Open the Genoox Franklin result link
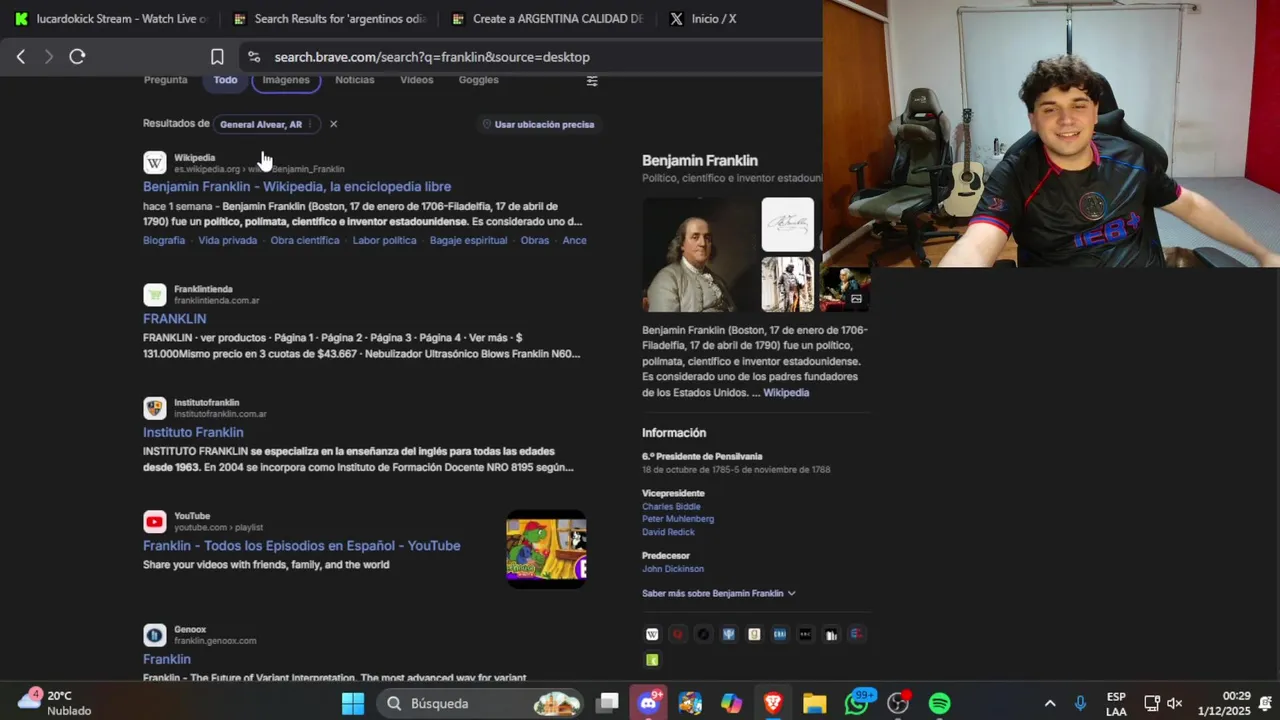The image size is (1280, 720). 167,659
